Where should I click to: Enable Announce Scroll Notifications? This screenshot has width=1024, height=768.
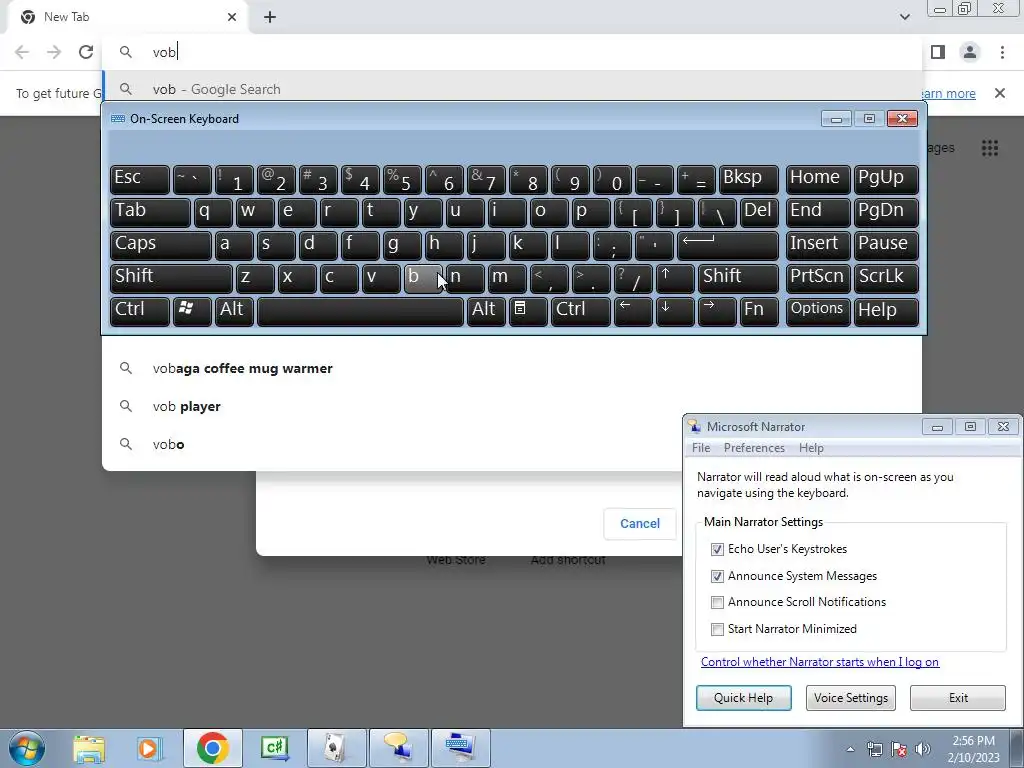[717, 602]
